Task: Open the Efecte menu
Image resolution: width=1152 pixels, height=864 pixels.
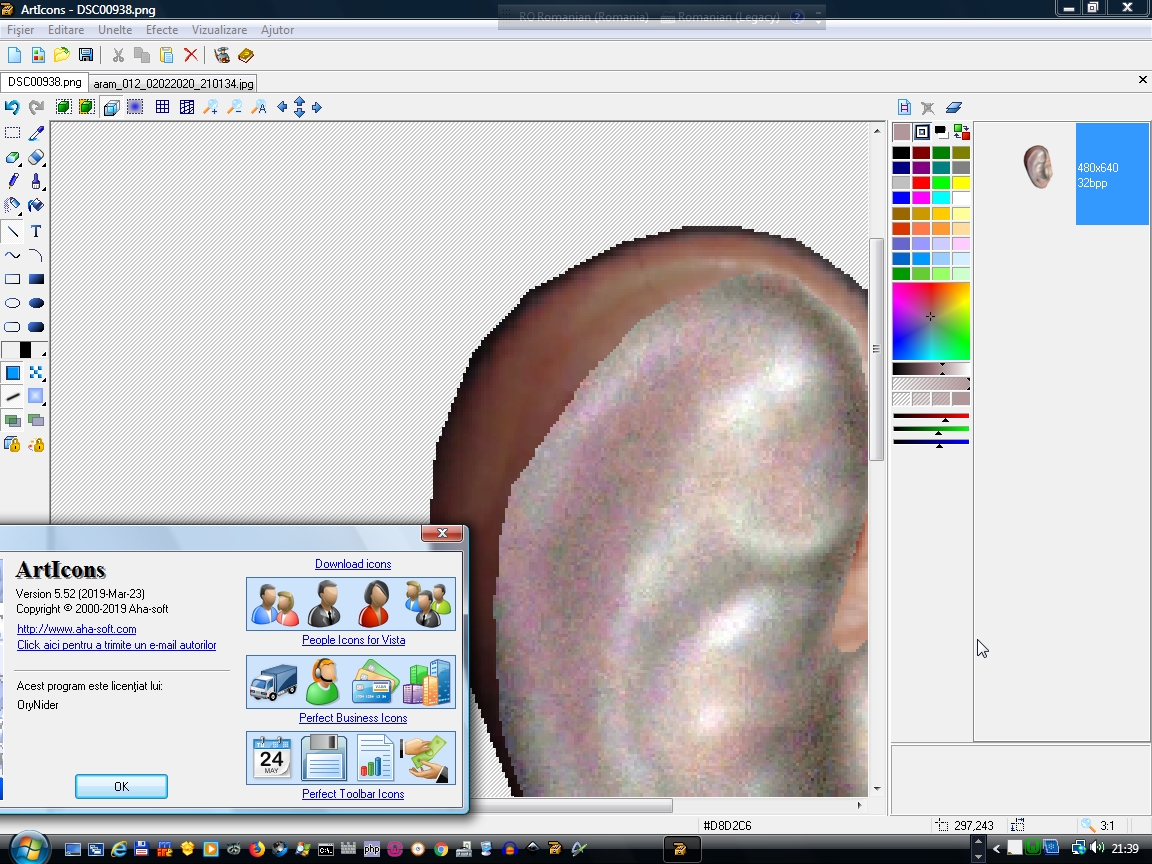Action: (x=161, y=30)
